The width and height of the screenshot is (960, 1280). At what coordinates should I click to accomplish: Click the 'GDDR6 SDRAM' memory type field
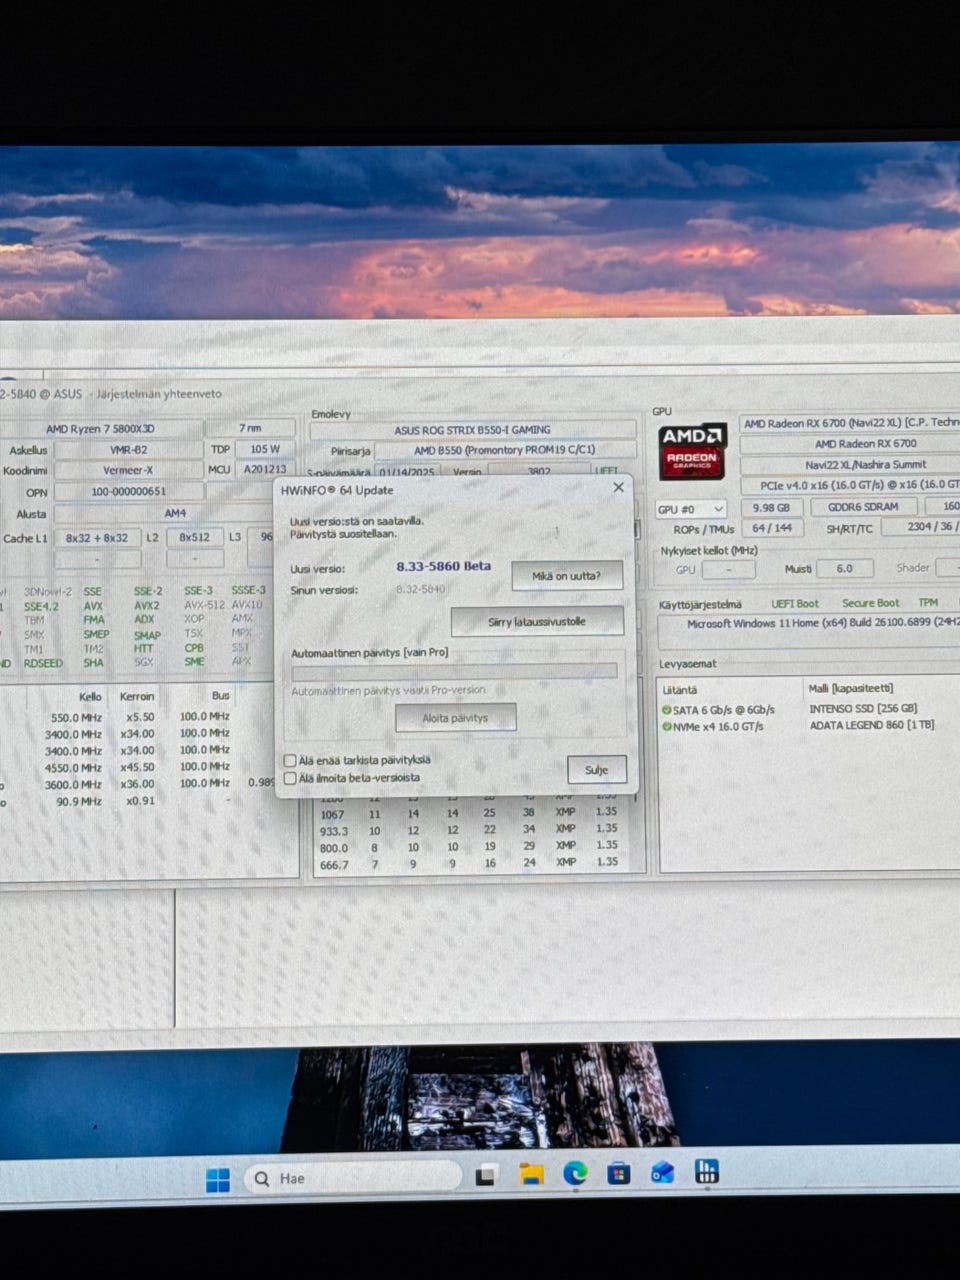[862, 507]
